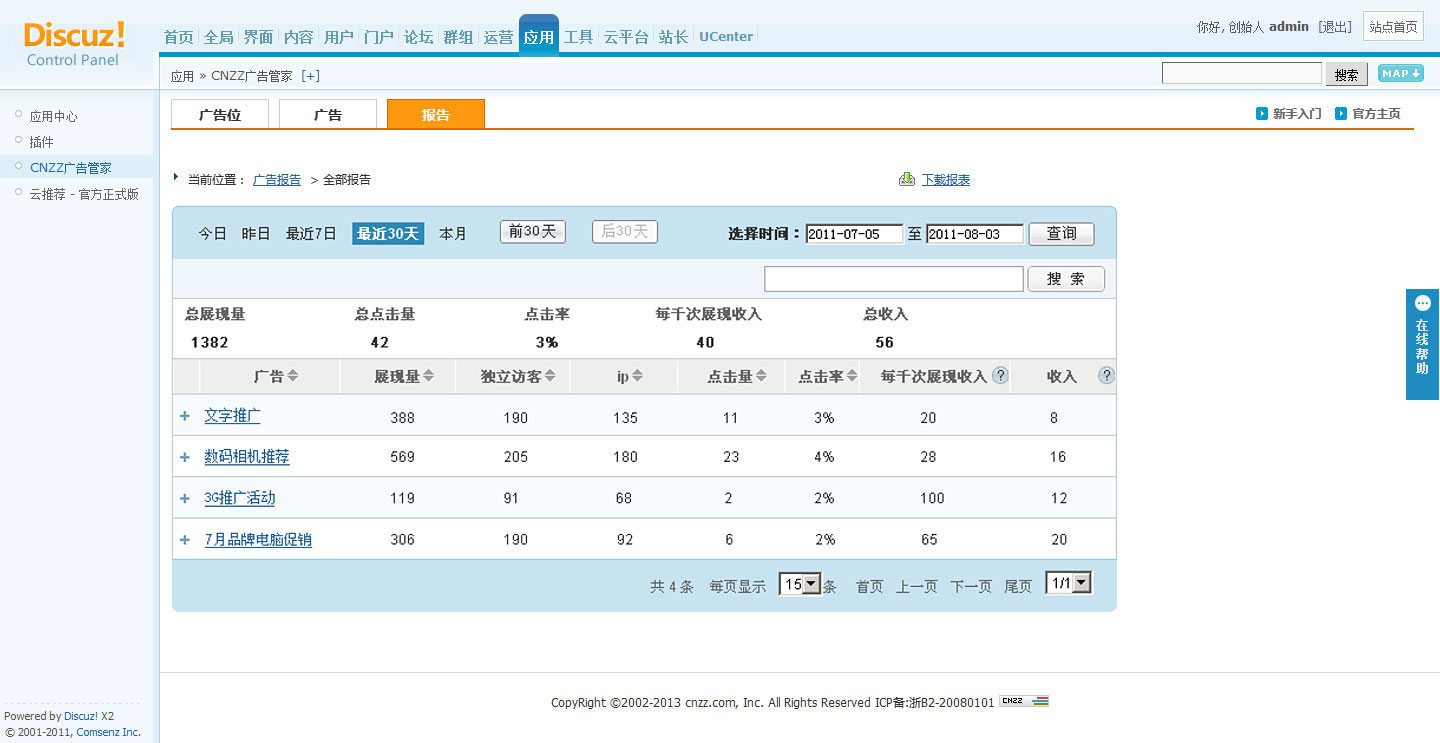Open the 论坛 top menu

tap(418, 37)
